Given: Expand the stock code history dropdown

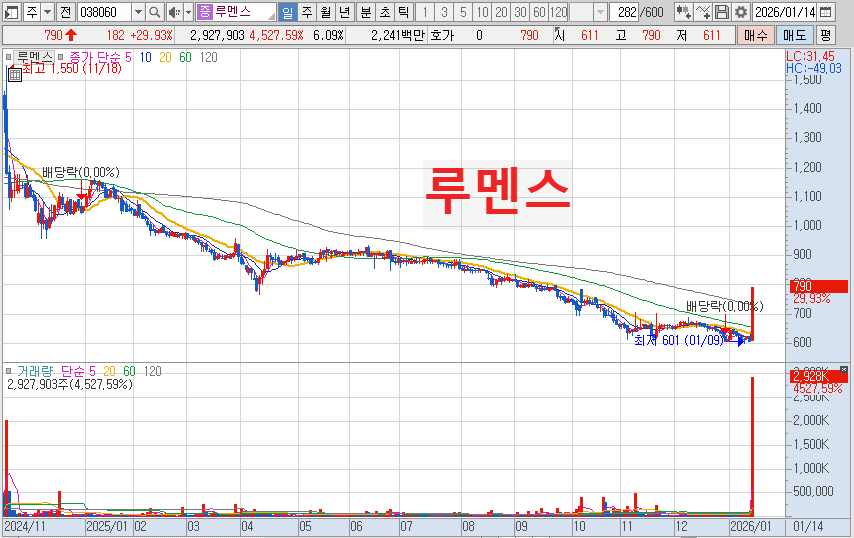Looking at the screenshot, I should tap(138, 11).
